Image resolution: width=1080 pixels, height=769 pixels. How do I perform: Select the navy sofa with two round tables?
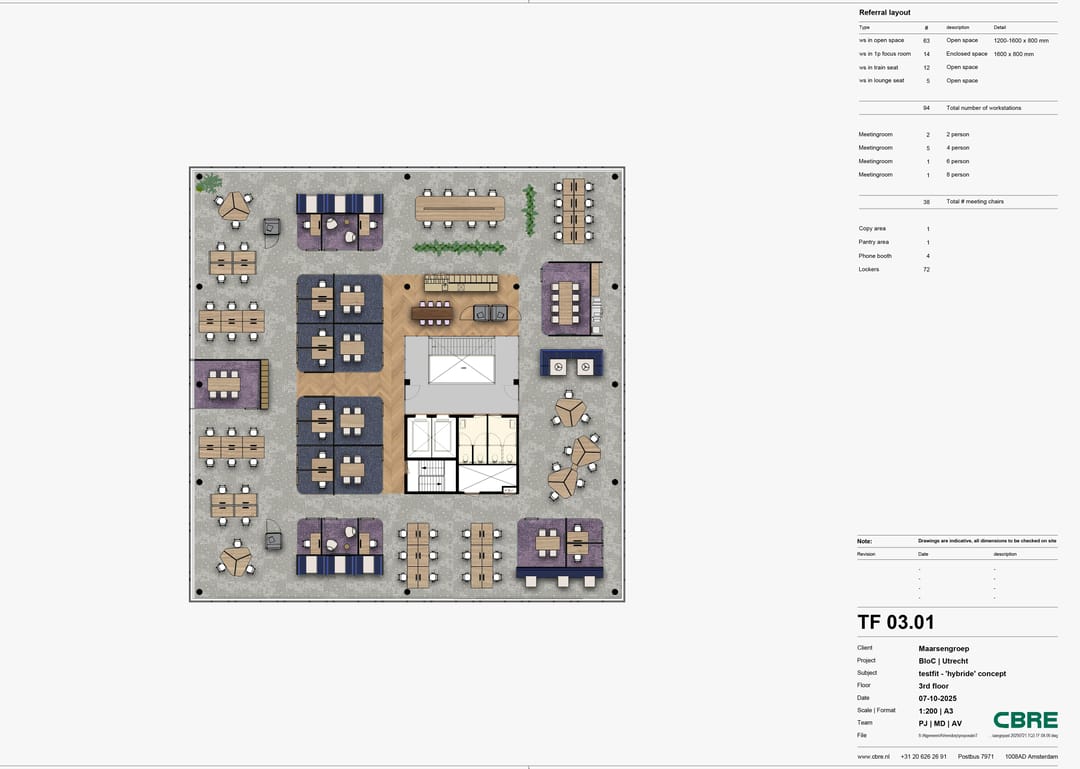pos(571,363)
